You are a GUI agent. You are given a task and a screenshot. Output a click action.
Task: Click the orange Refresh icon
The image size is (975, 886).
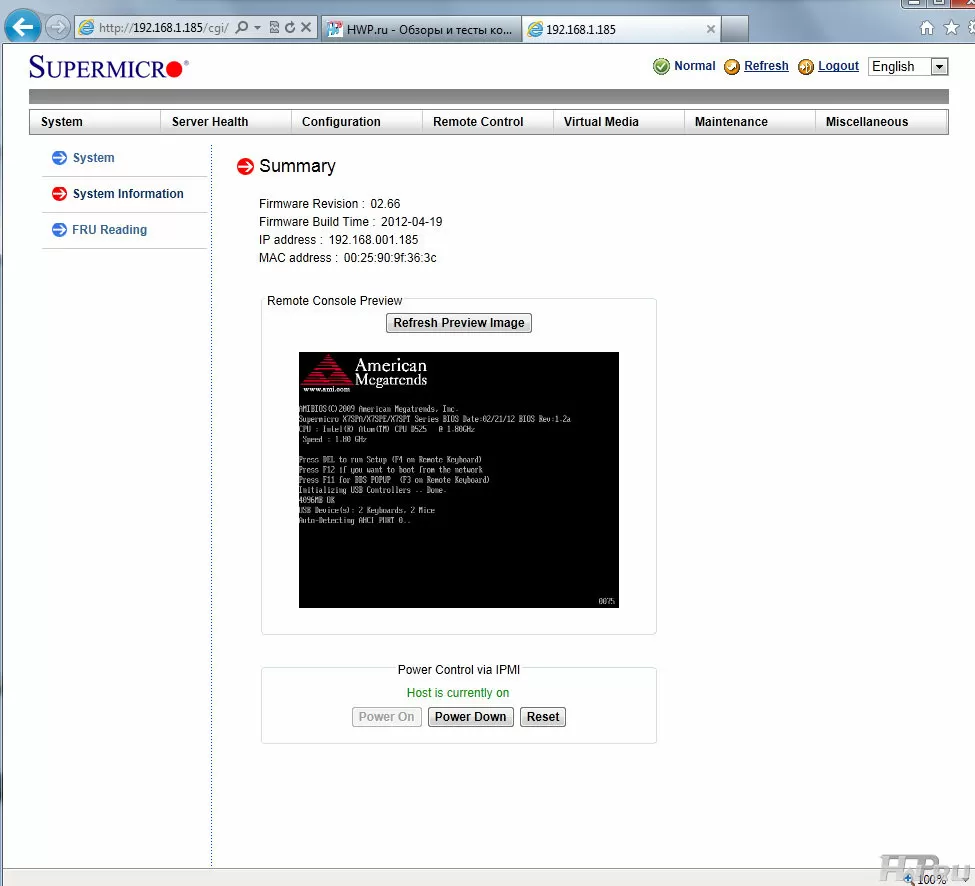click(x=732, y=67)
